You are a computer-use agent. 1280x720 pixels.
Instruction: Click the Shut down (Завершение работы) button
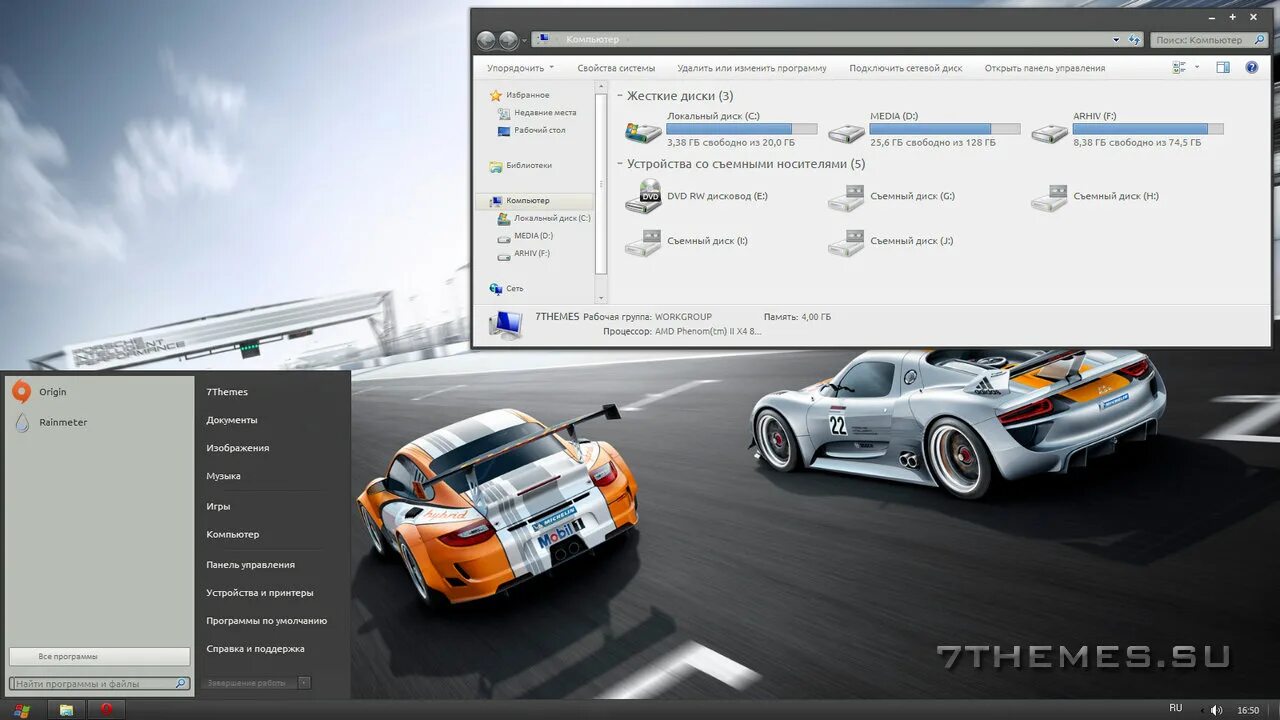247,683
